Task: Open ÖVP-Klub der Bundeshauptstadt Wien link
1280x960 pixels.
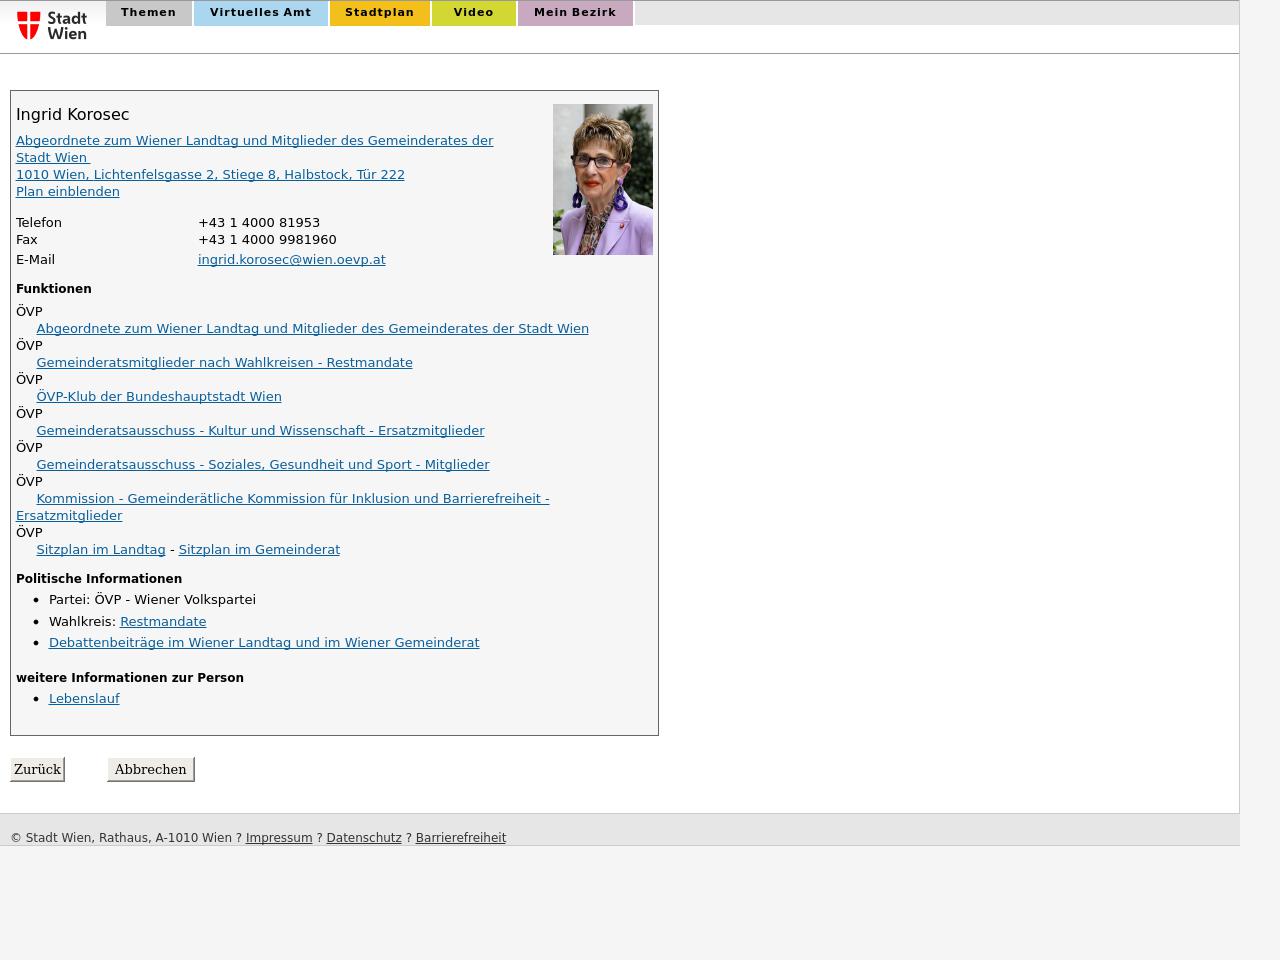Action: pyautogui.click(x=159, y=396)
